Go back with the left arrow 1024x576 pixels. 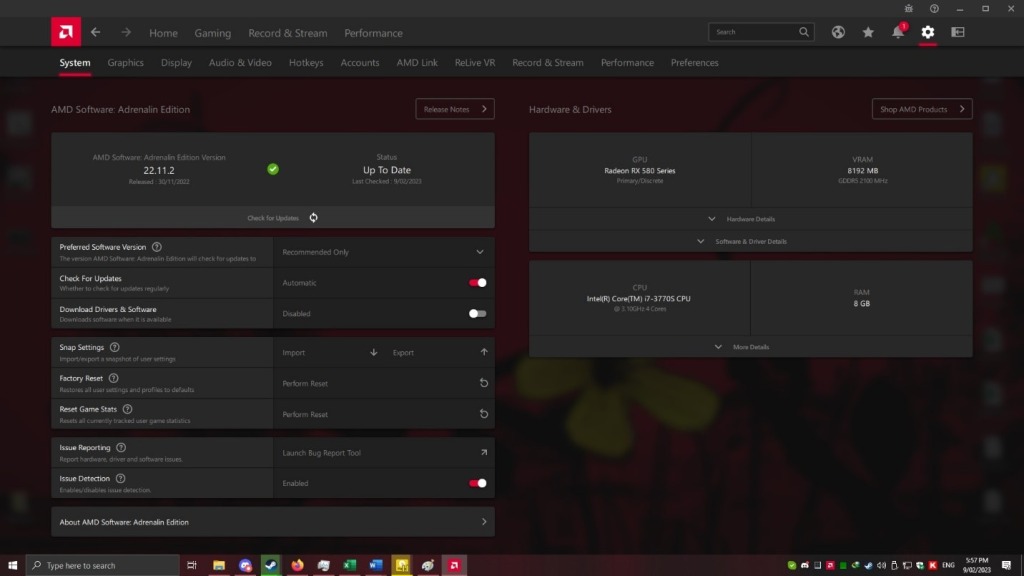tap(95, 32)
